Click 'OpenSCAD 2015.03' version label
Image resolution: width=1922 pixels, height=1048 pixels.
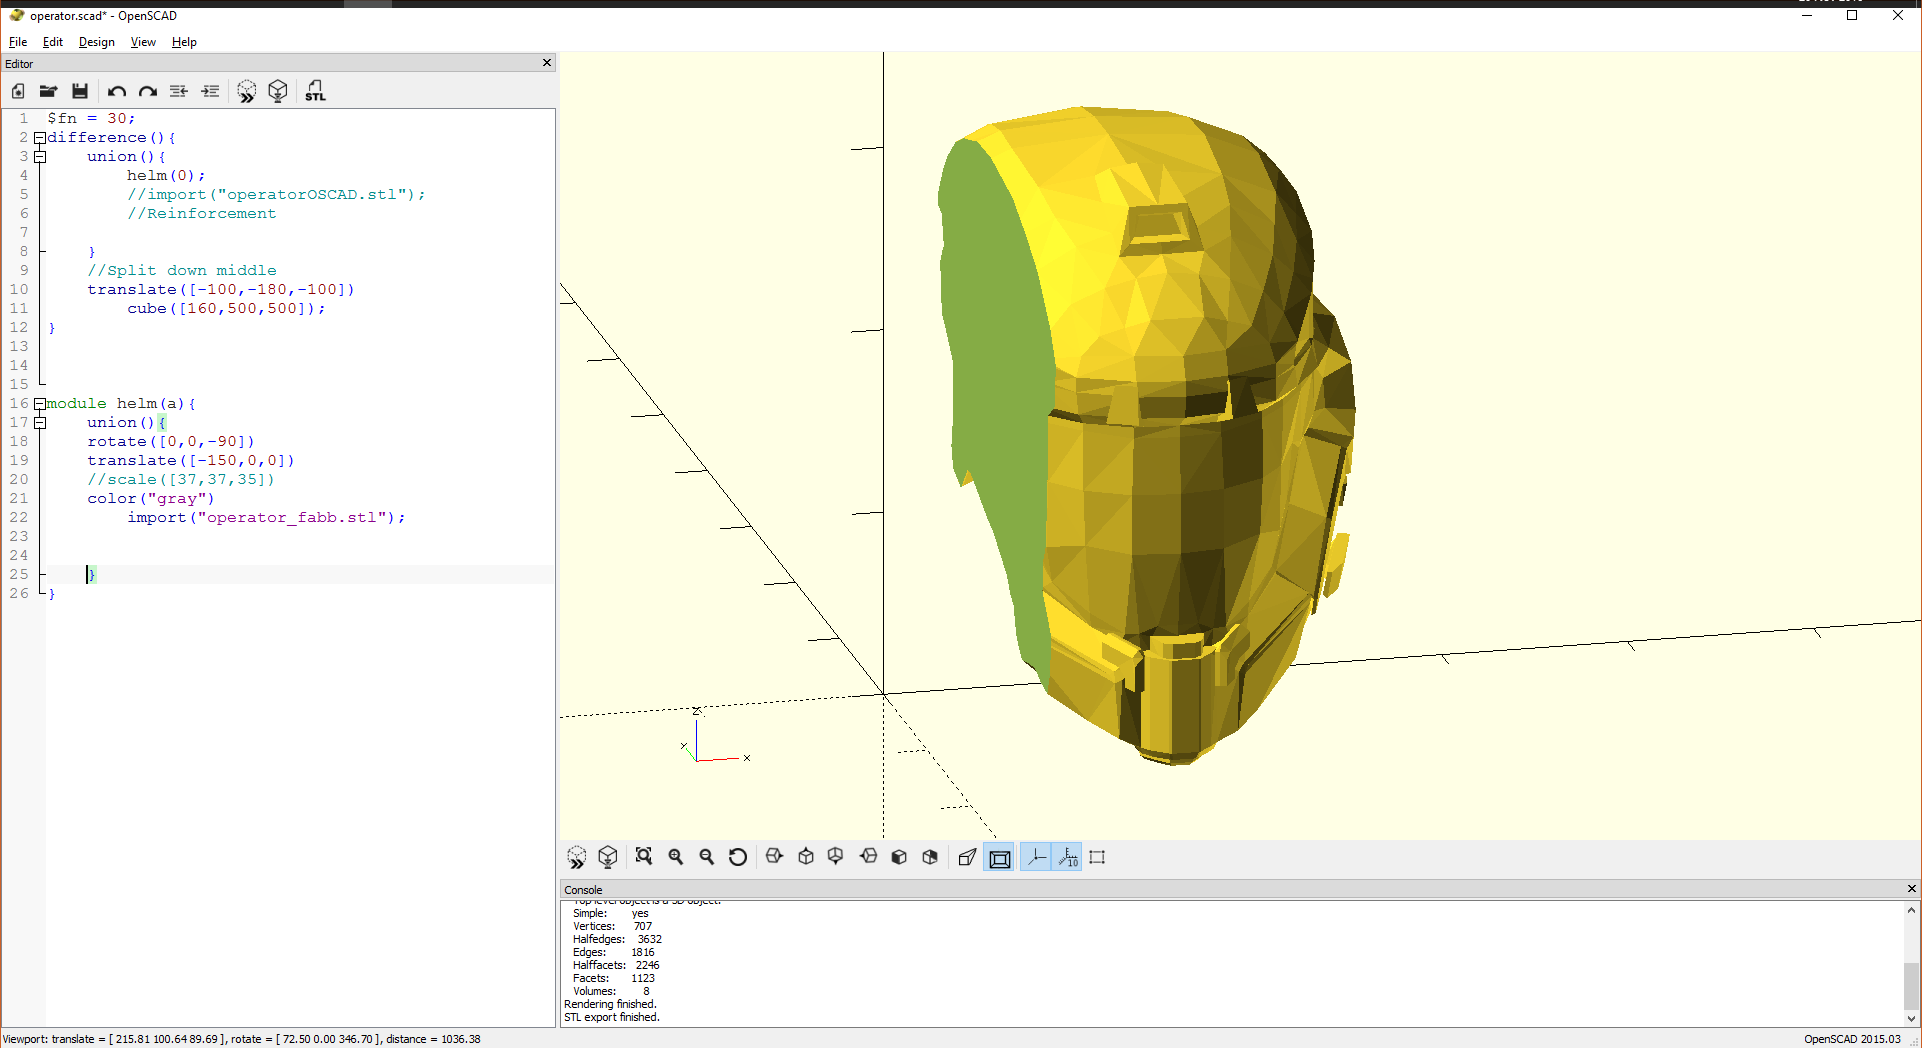[x=1852, y=1039]
